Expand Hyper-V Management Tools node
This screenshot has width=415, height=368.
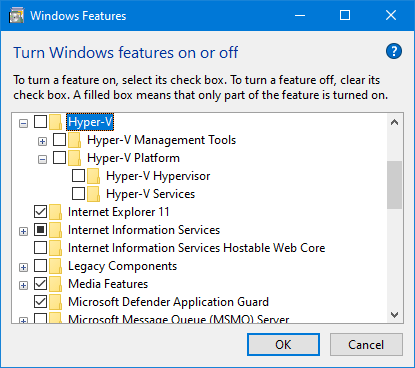42,142
